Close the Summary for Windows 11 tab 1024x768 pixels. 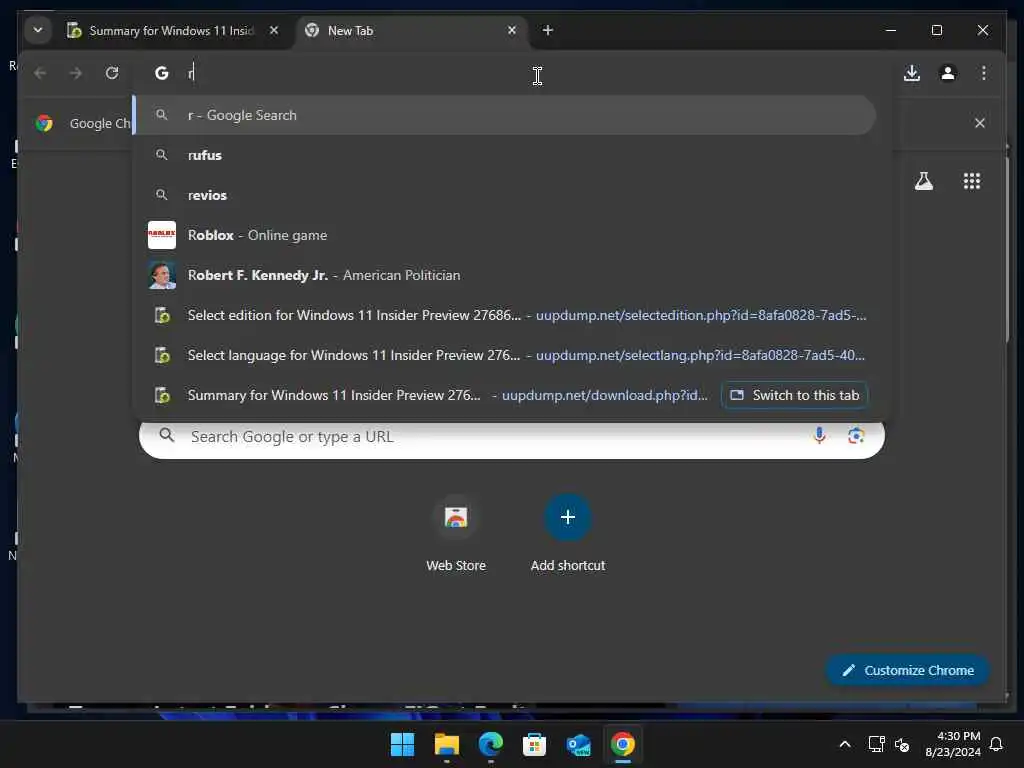pos(274,30)
